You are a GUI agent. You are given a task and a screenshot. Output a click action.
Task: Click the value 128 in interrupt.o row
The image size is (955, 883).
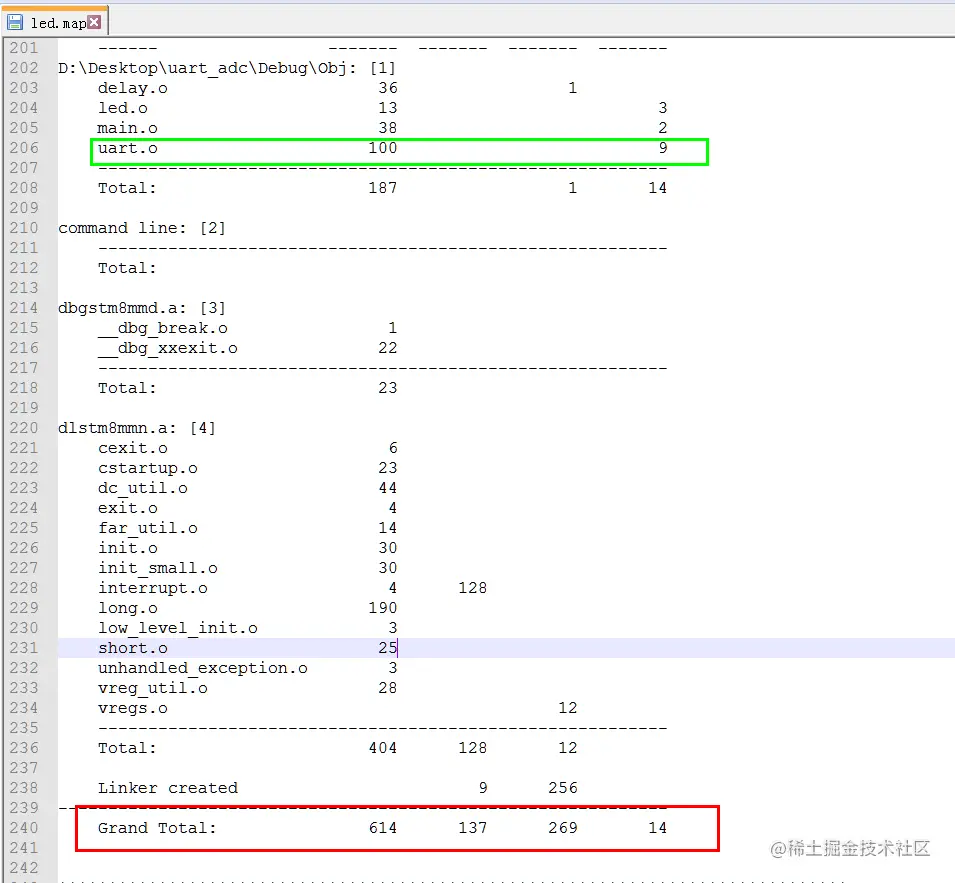473,588
